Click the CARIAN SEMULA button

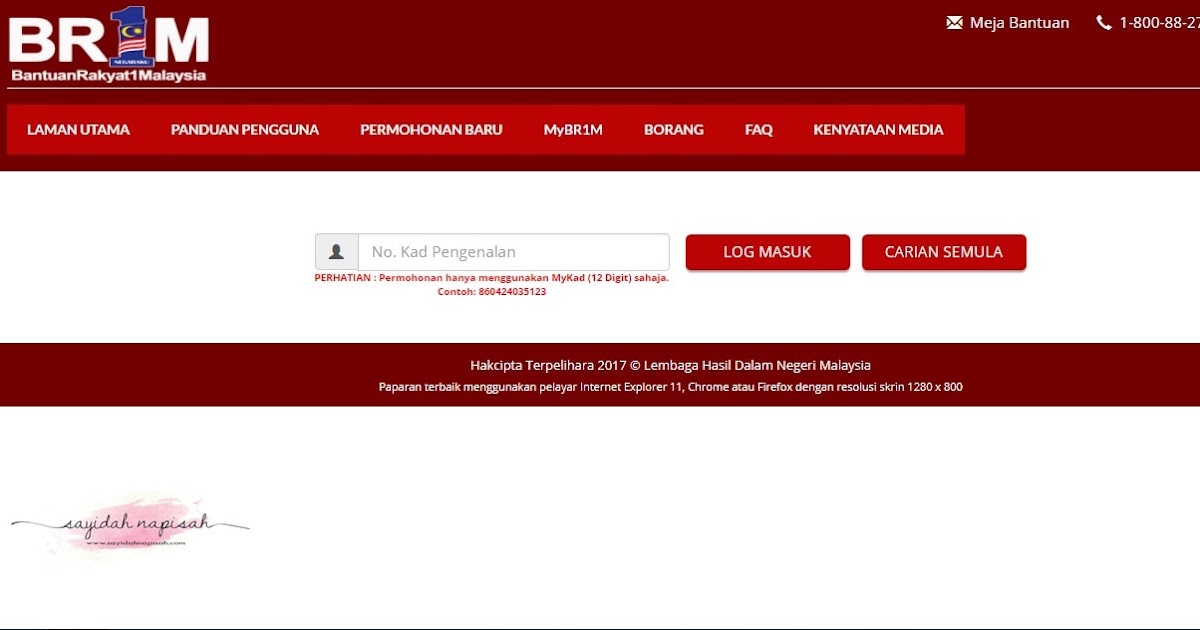click(x=944, y=252)
